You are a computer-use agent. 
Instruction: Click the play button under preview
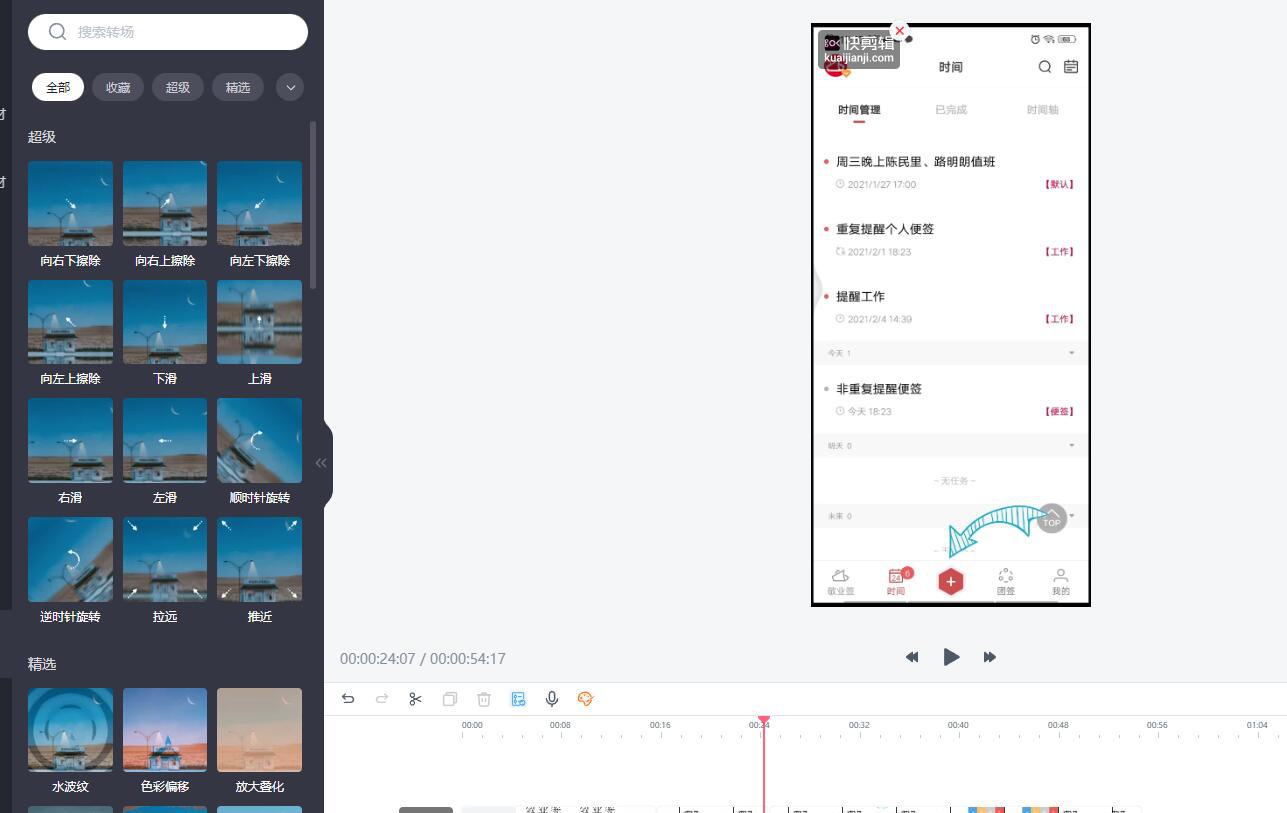(951, 657)
